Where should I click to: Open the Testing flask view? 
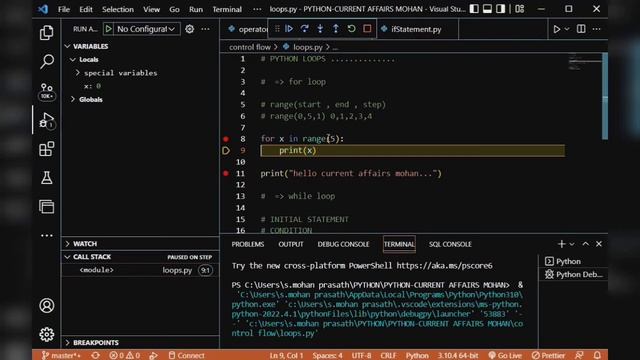pyautogui.click(x=47, y=178)
